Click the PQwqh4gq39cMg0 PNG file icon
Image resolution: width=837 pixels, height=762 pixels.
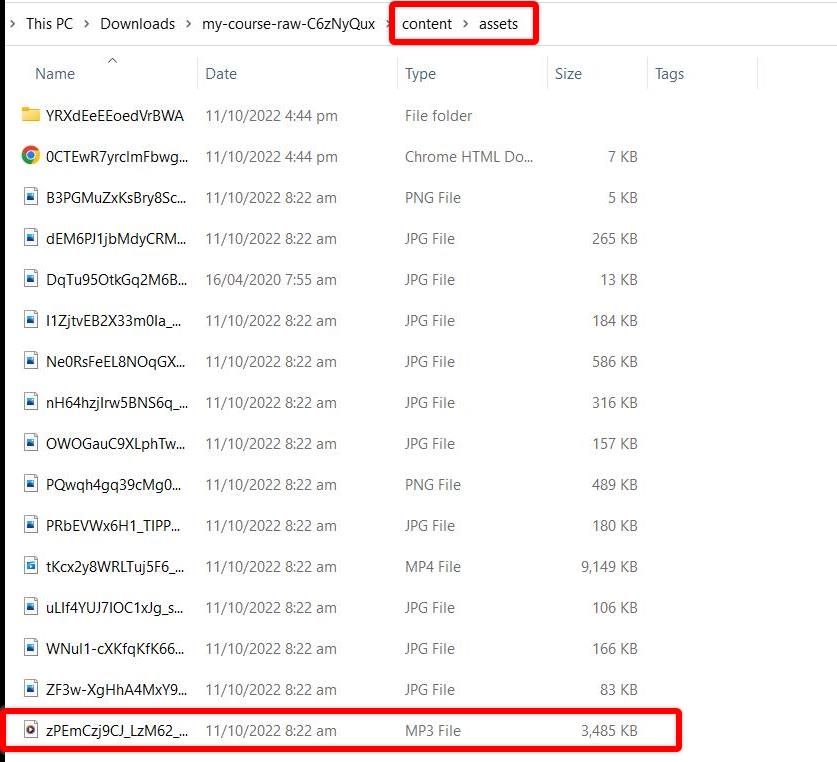coord(31,484)
